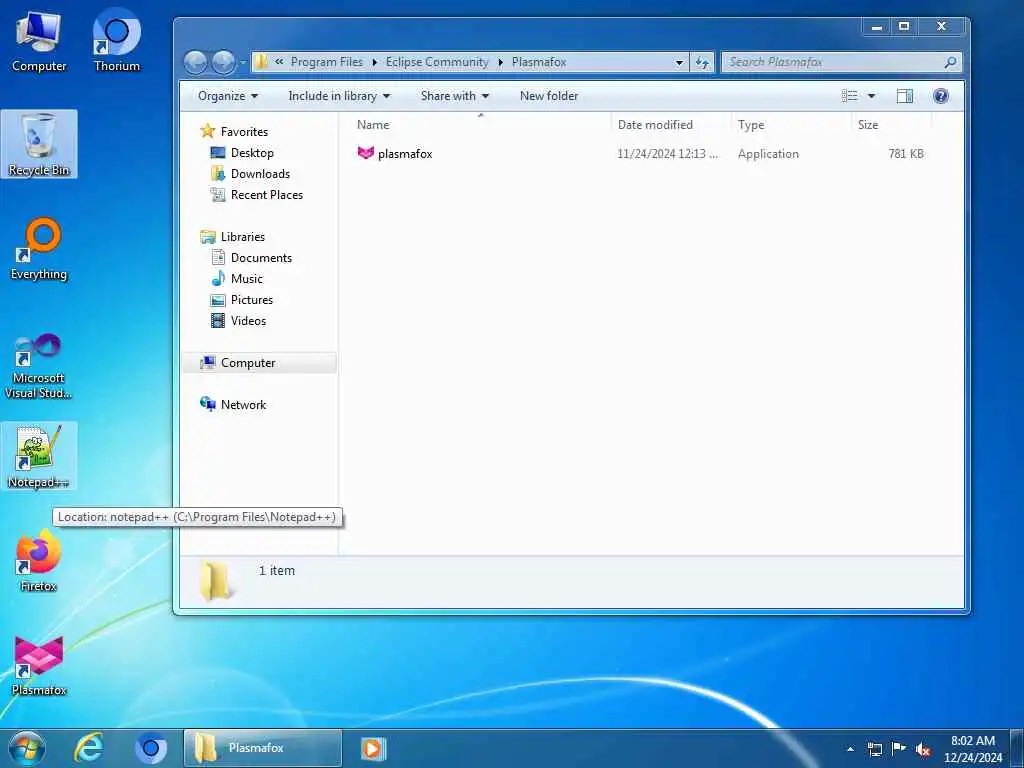Select the Firefox desktop shortcut
The width and height of the screenshot is (1024, 768).
pyautogui.click(x=39, y=561)
